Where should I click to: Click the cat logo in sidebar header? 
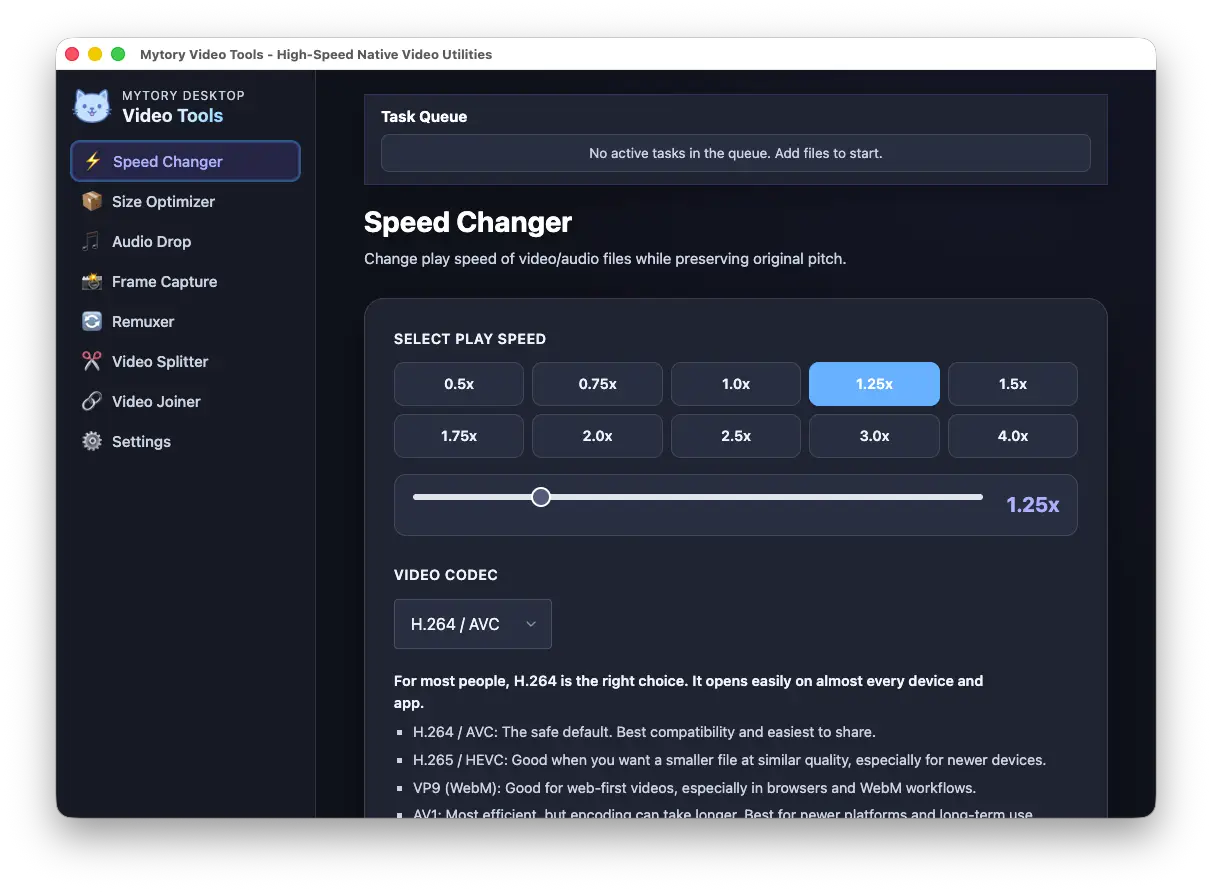pyautogui.click(x=92, y=106)
